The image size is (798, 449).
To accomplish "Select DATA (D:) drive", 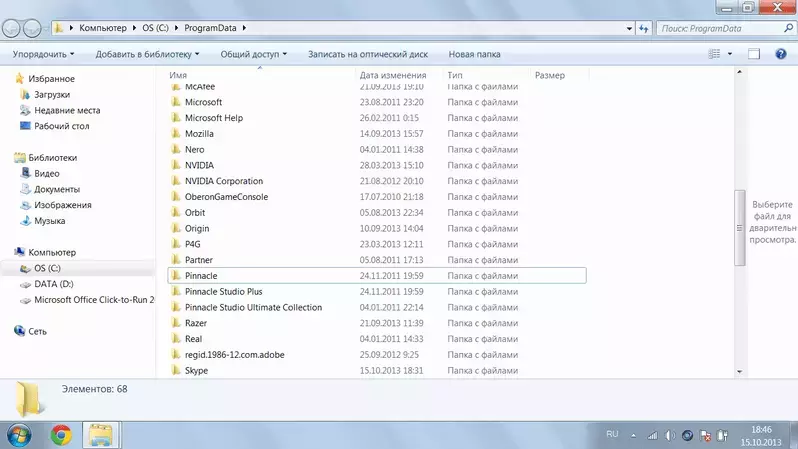I will [x=53, y=284].
